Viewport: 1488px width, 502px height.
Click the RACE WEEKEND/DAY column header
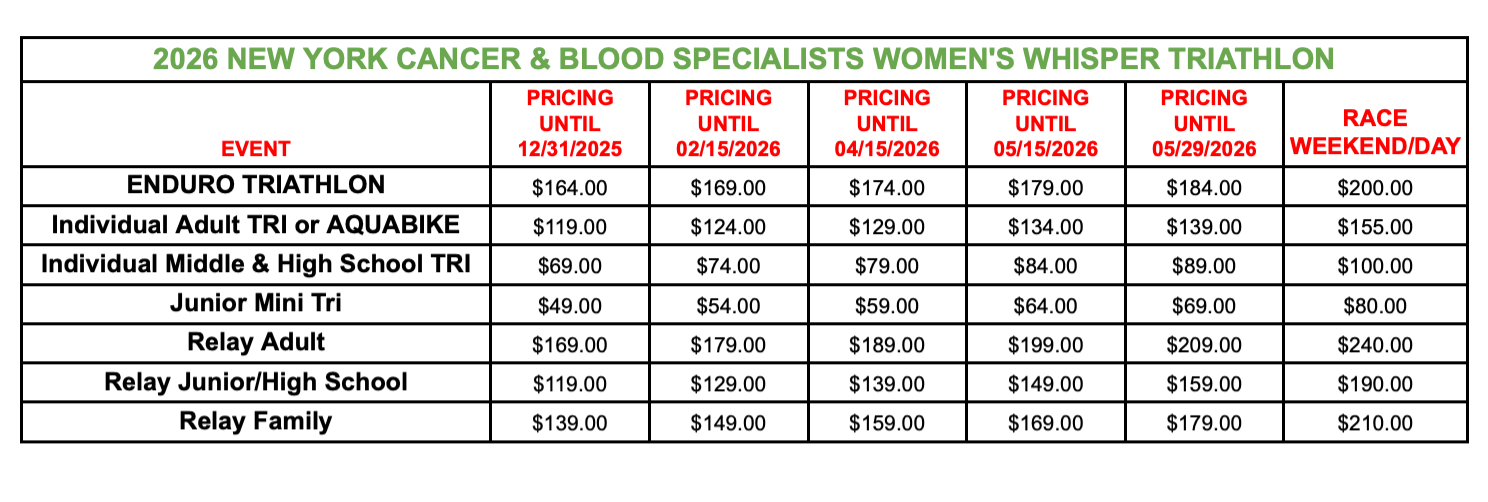[x=1375, y=133]
